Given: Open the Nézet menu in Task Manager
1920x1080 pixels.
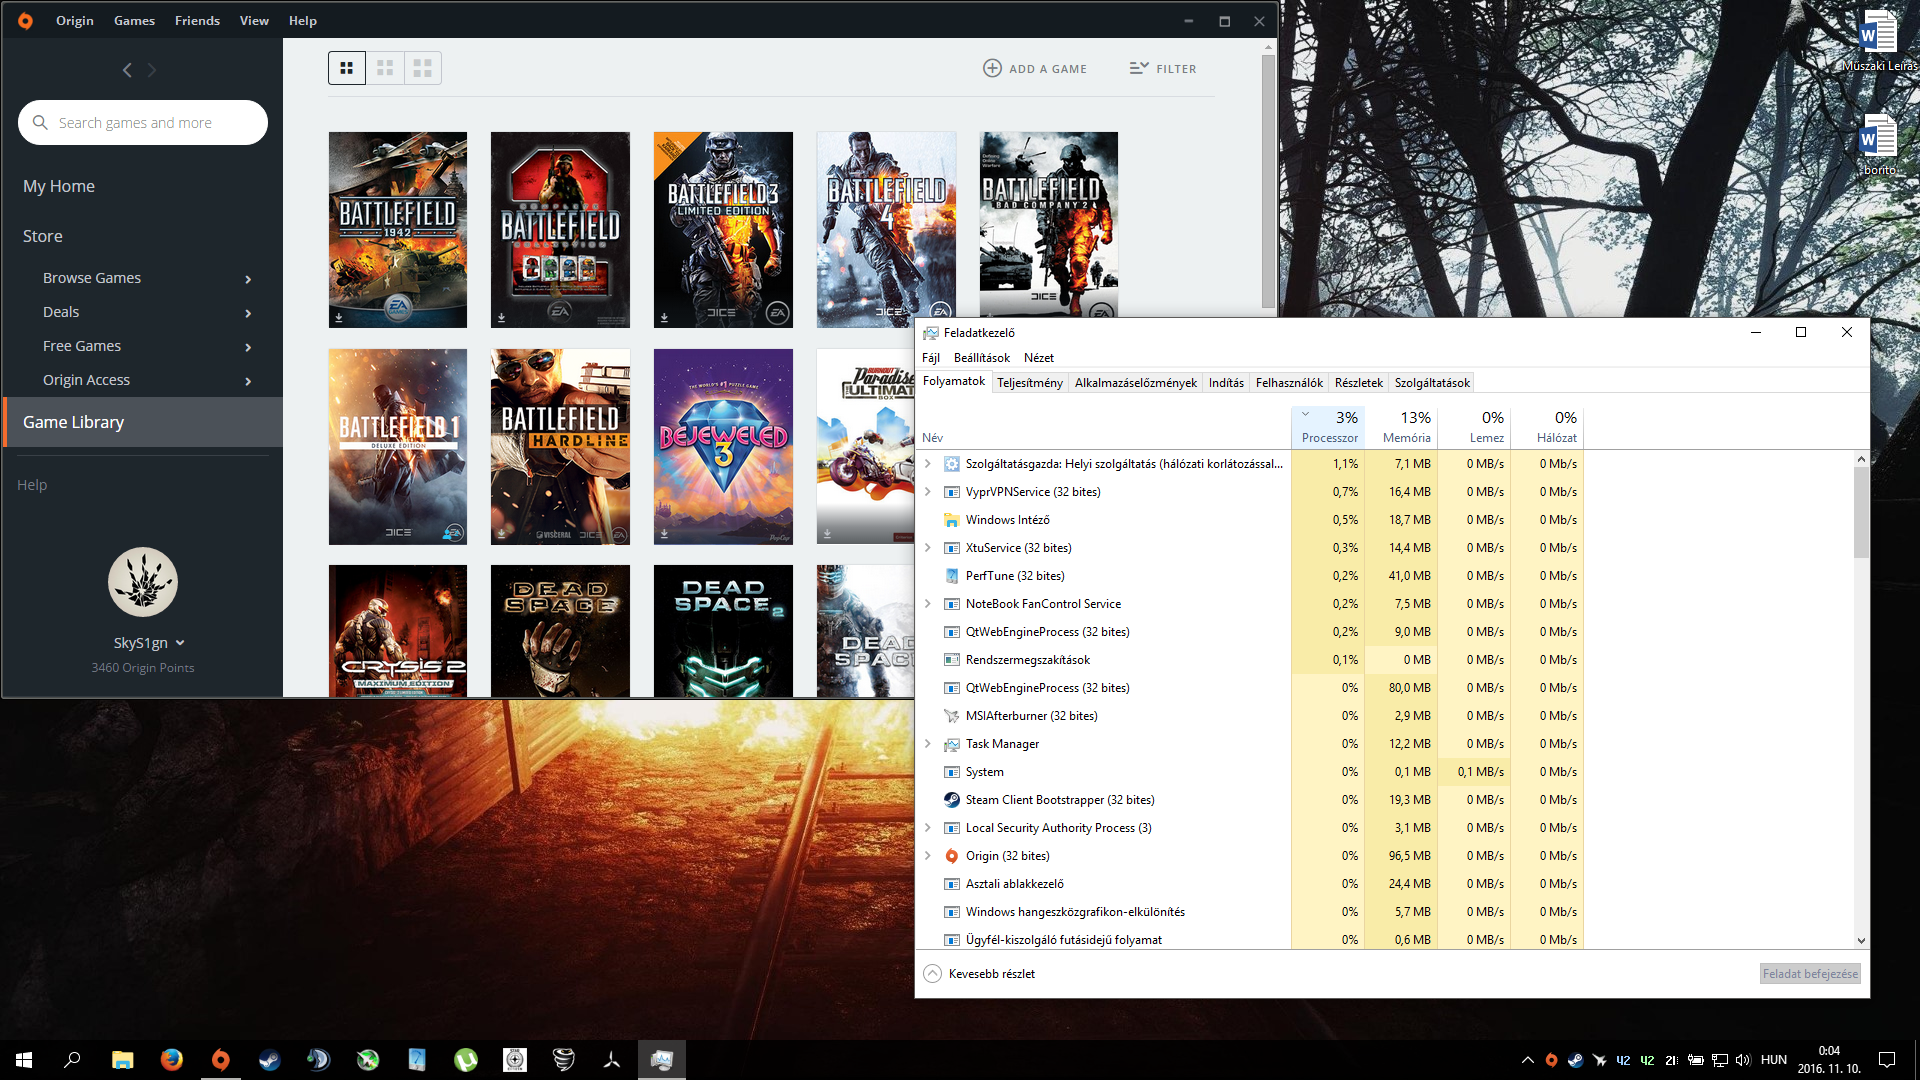Looking at the screenshot, I should pyautogui.click(x=1038, y=357).
